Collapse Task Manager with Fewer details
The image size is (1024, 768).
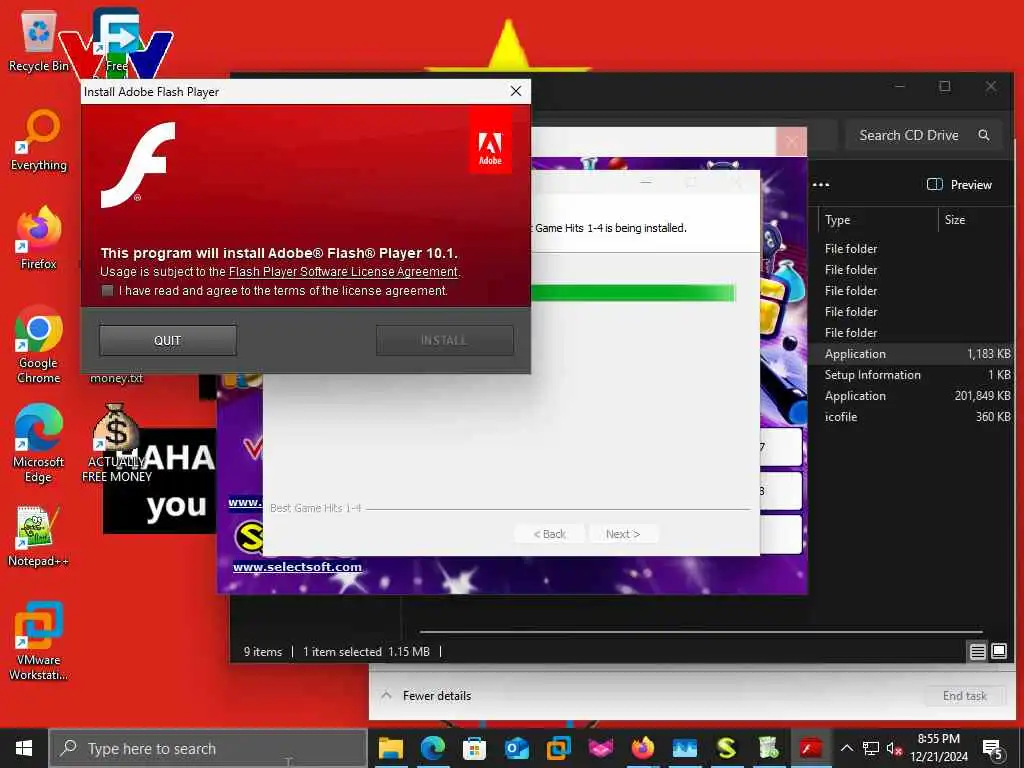tap(426, 696)
